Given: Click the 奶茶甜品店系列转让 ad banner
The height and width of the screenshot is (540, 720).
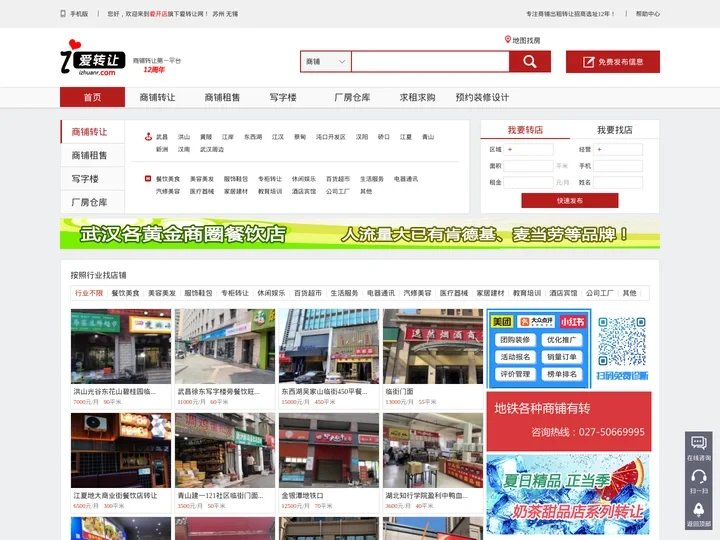Looking at the screenshot, I should [x=568, y=495].
